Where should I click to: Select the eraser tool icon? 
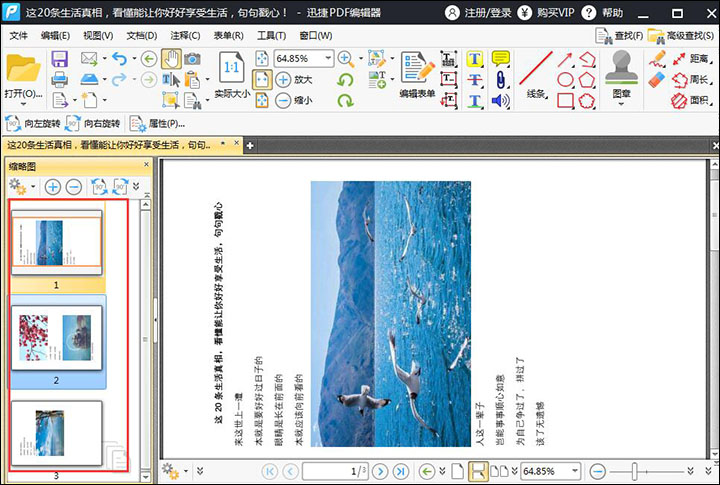point(656,80)
